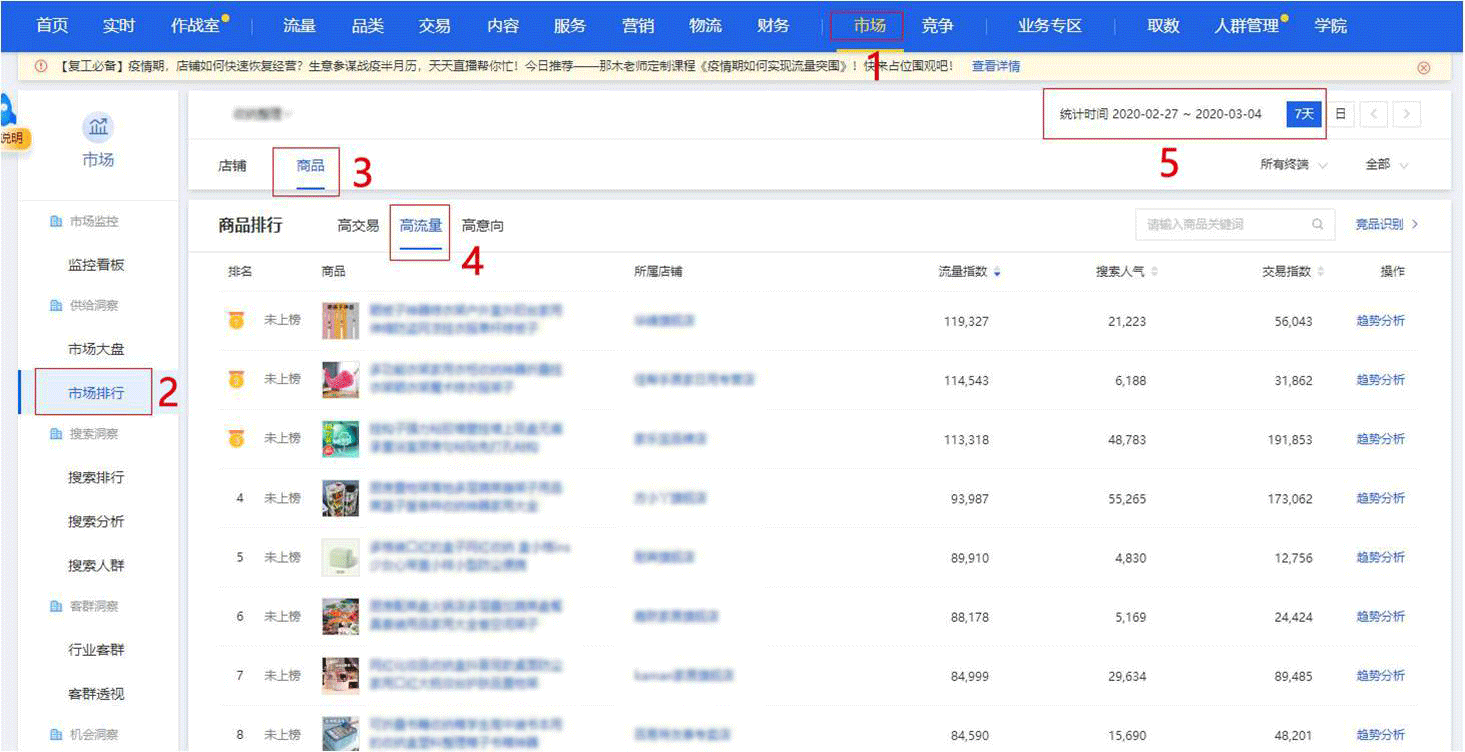Viewport: 1465px width, 752px height.
Task: Open the 竞争 top menu
Action: click(x=937, y=26)
